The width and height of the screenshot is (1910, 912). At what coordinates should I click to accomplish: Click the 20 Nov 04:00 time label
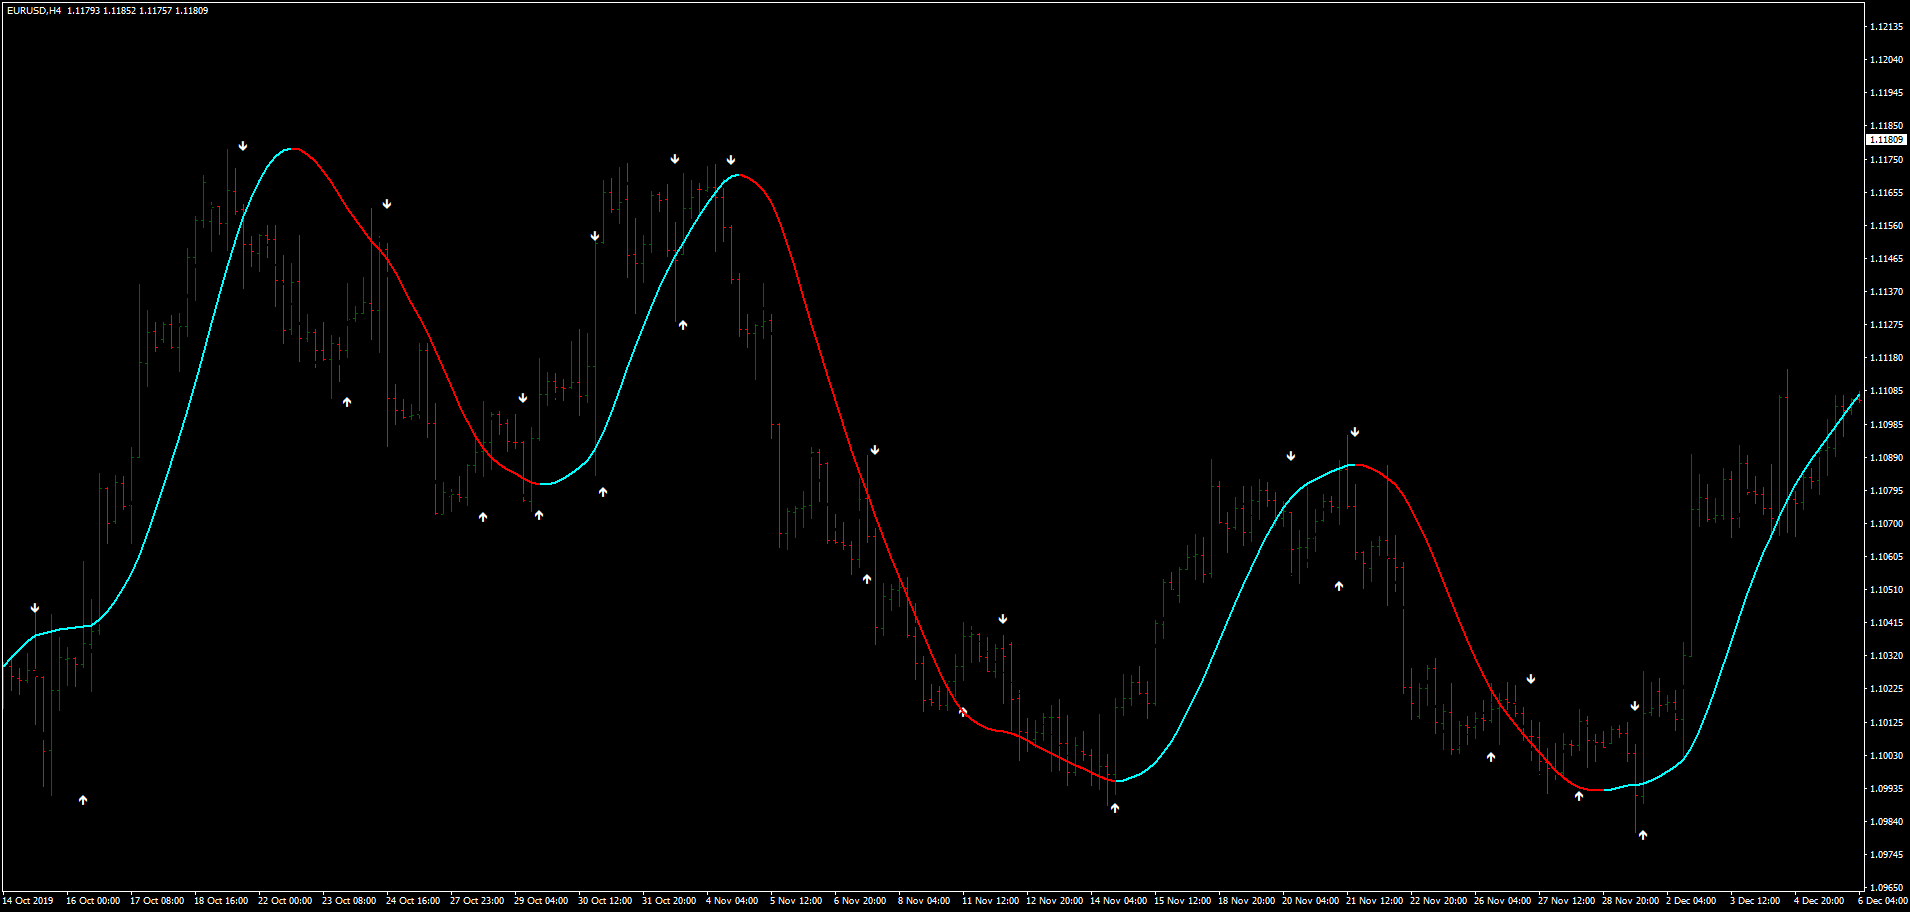(1310, 901)
